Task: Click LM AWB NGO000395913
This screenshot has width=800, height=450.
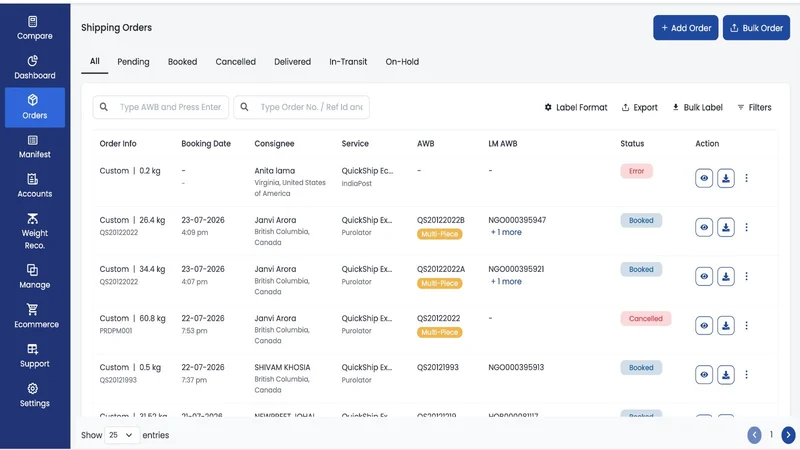Action: coord(516,367)
